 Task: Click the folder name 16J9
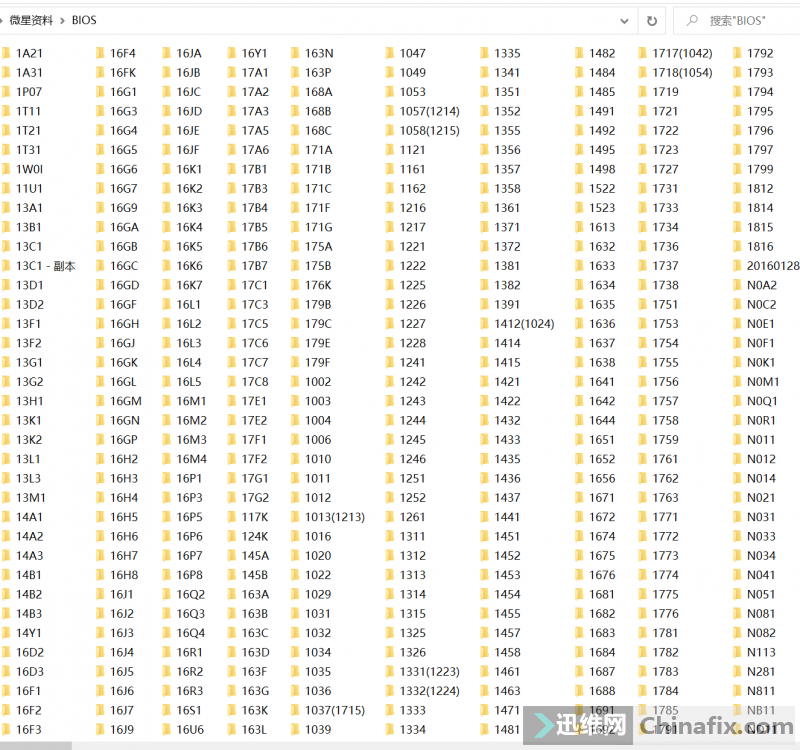(122, 730)
